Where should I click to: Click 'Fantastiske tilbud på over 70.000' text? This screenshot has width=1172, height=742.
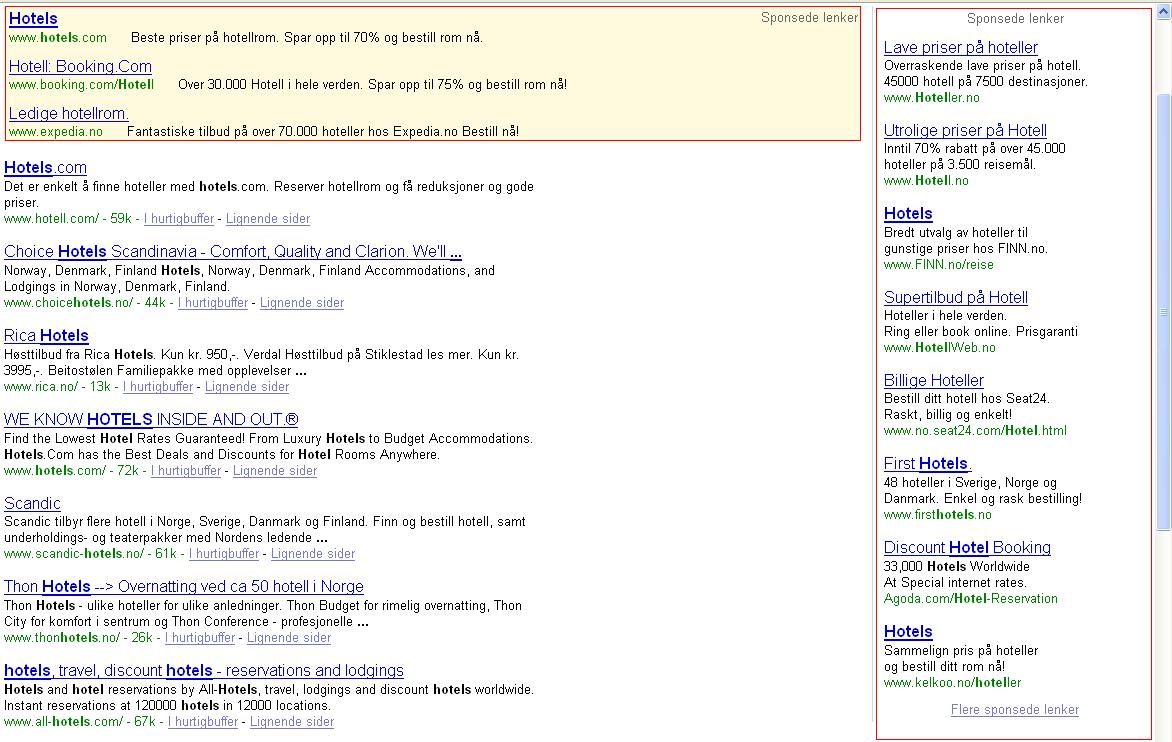click(323, 132)
